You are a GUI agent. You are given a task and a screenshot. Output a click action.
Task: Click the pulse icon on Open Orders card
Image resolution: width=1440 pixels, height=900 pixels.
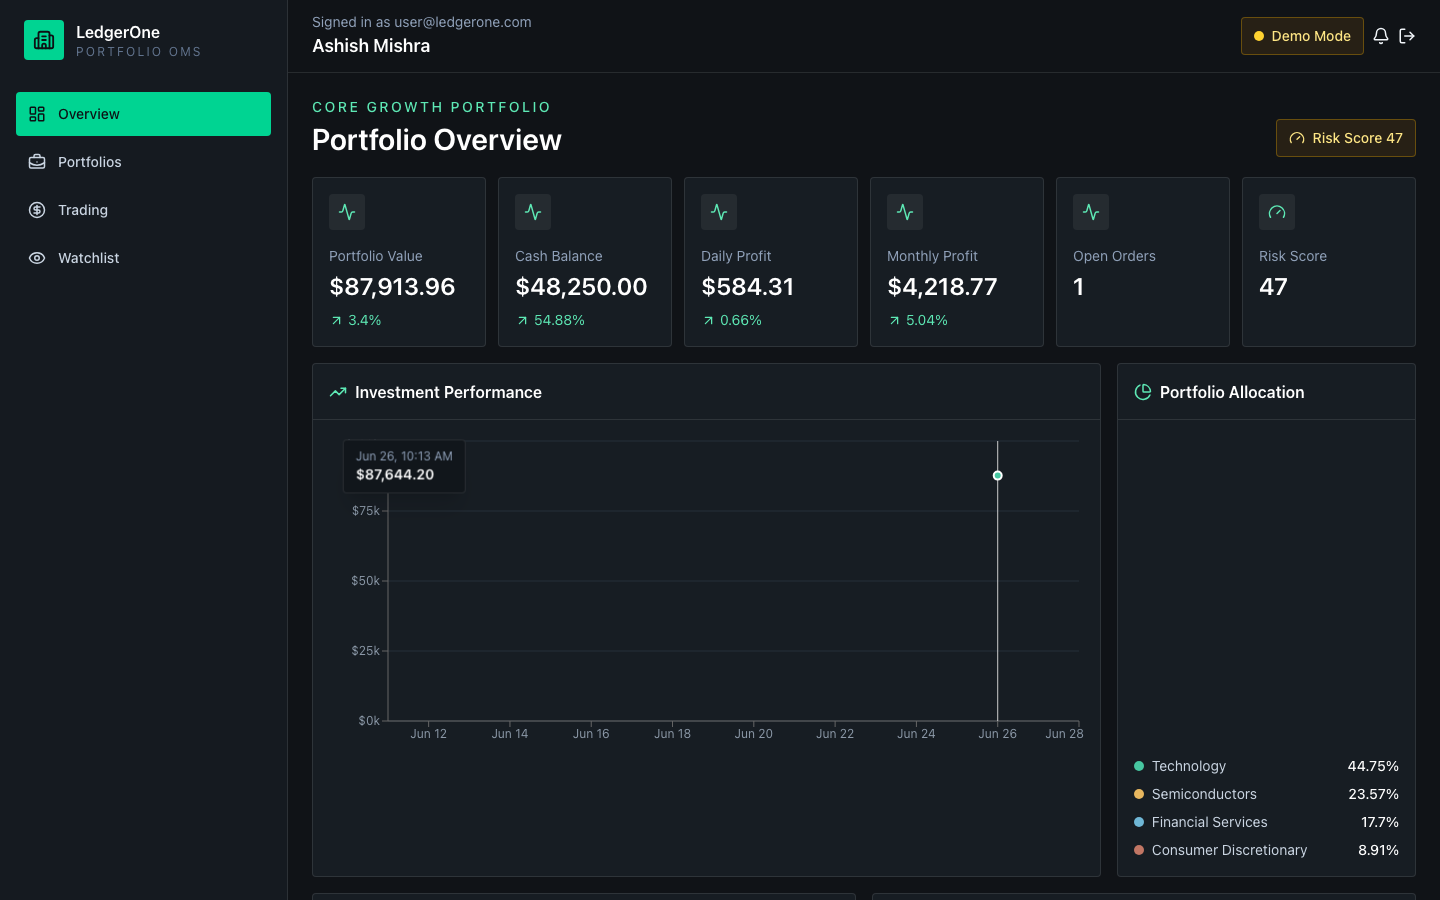tap(1091, 212)
